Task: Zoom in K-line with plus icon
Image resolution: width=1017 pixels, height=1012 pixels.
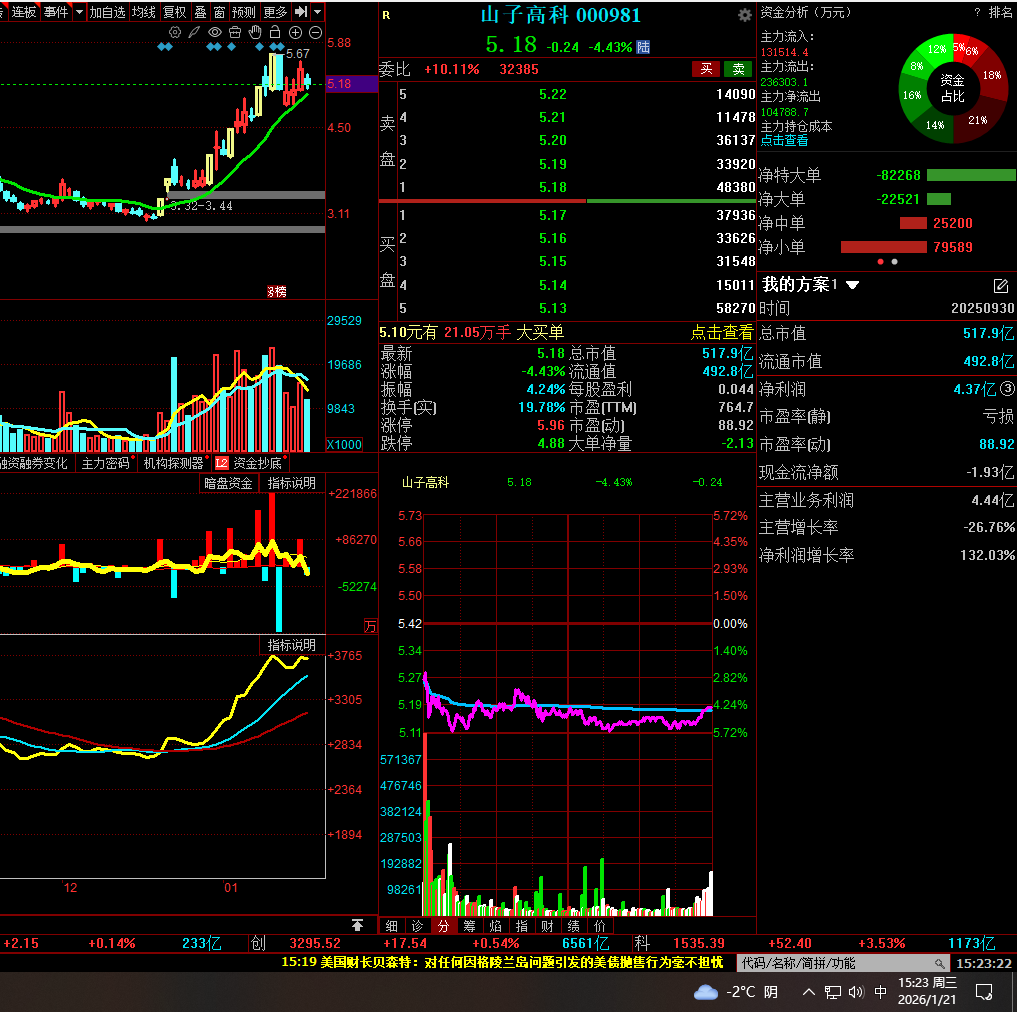Action: tap(295, 32)
